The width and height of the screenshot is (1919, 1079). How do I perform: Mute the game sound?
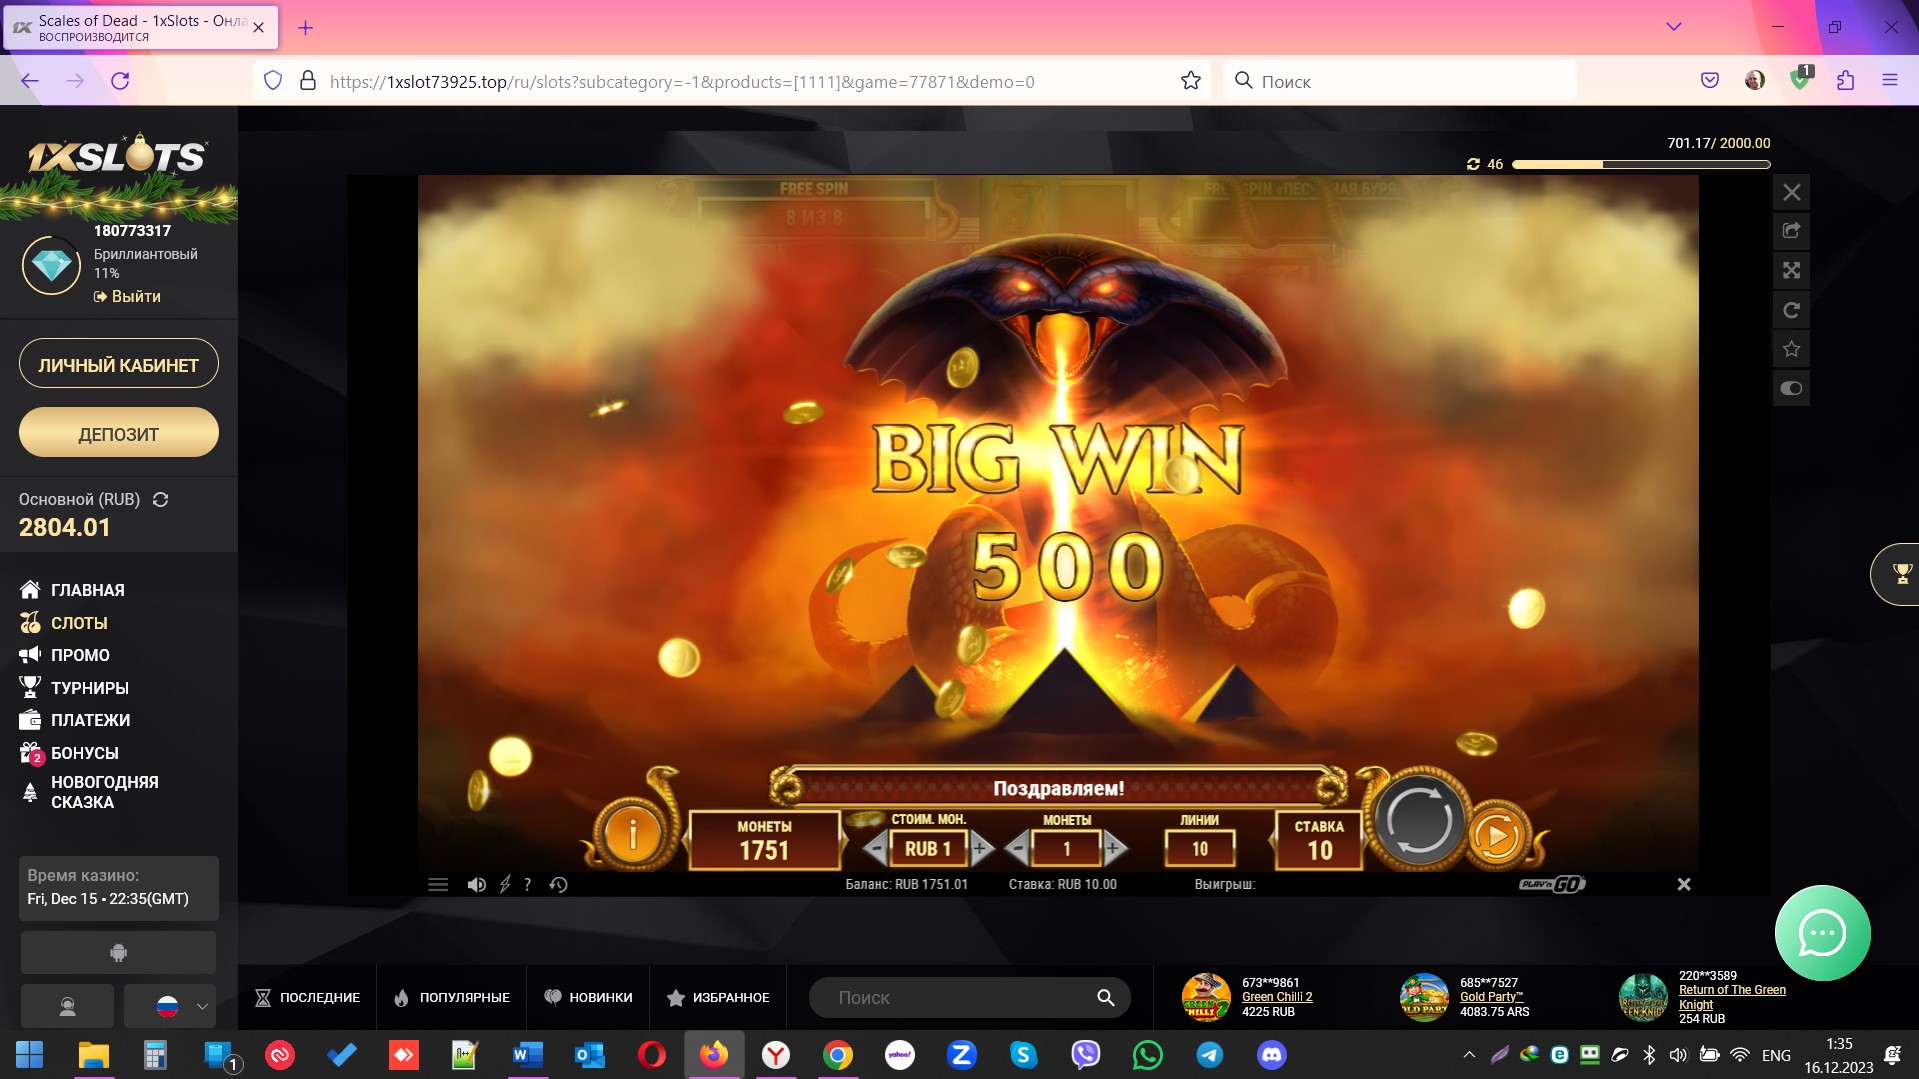pyautogui.click(x=477, y=884)
